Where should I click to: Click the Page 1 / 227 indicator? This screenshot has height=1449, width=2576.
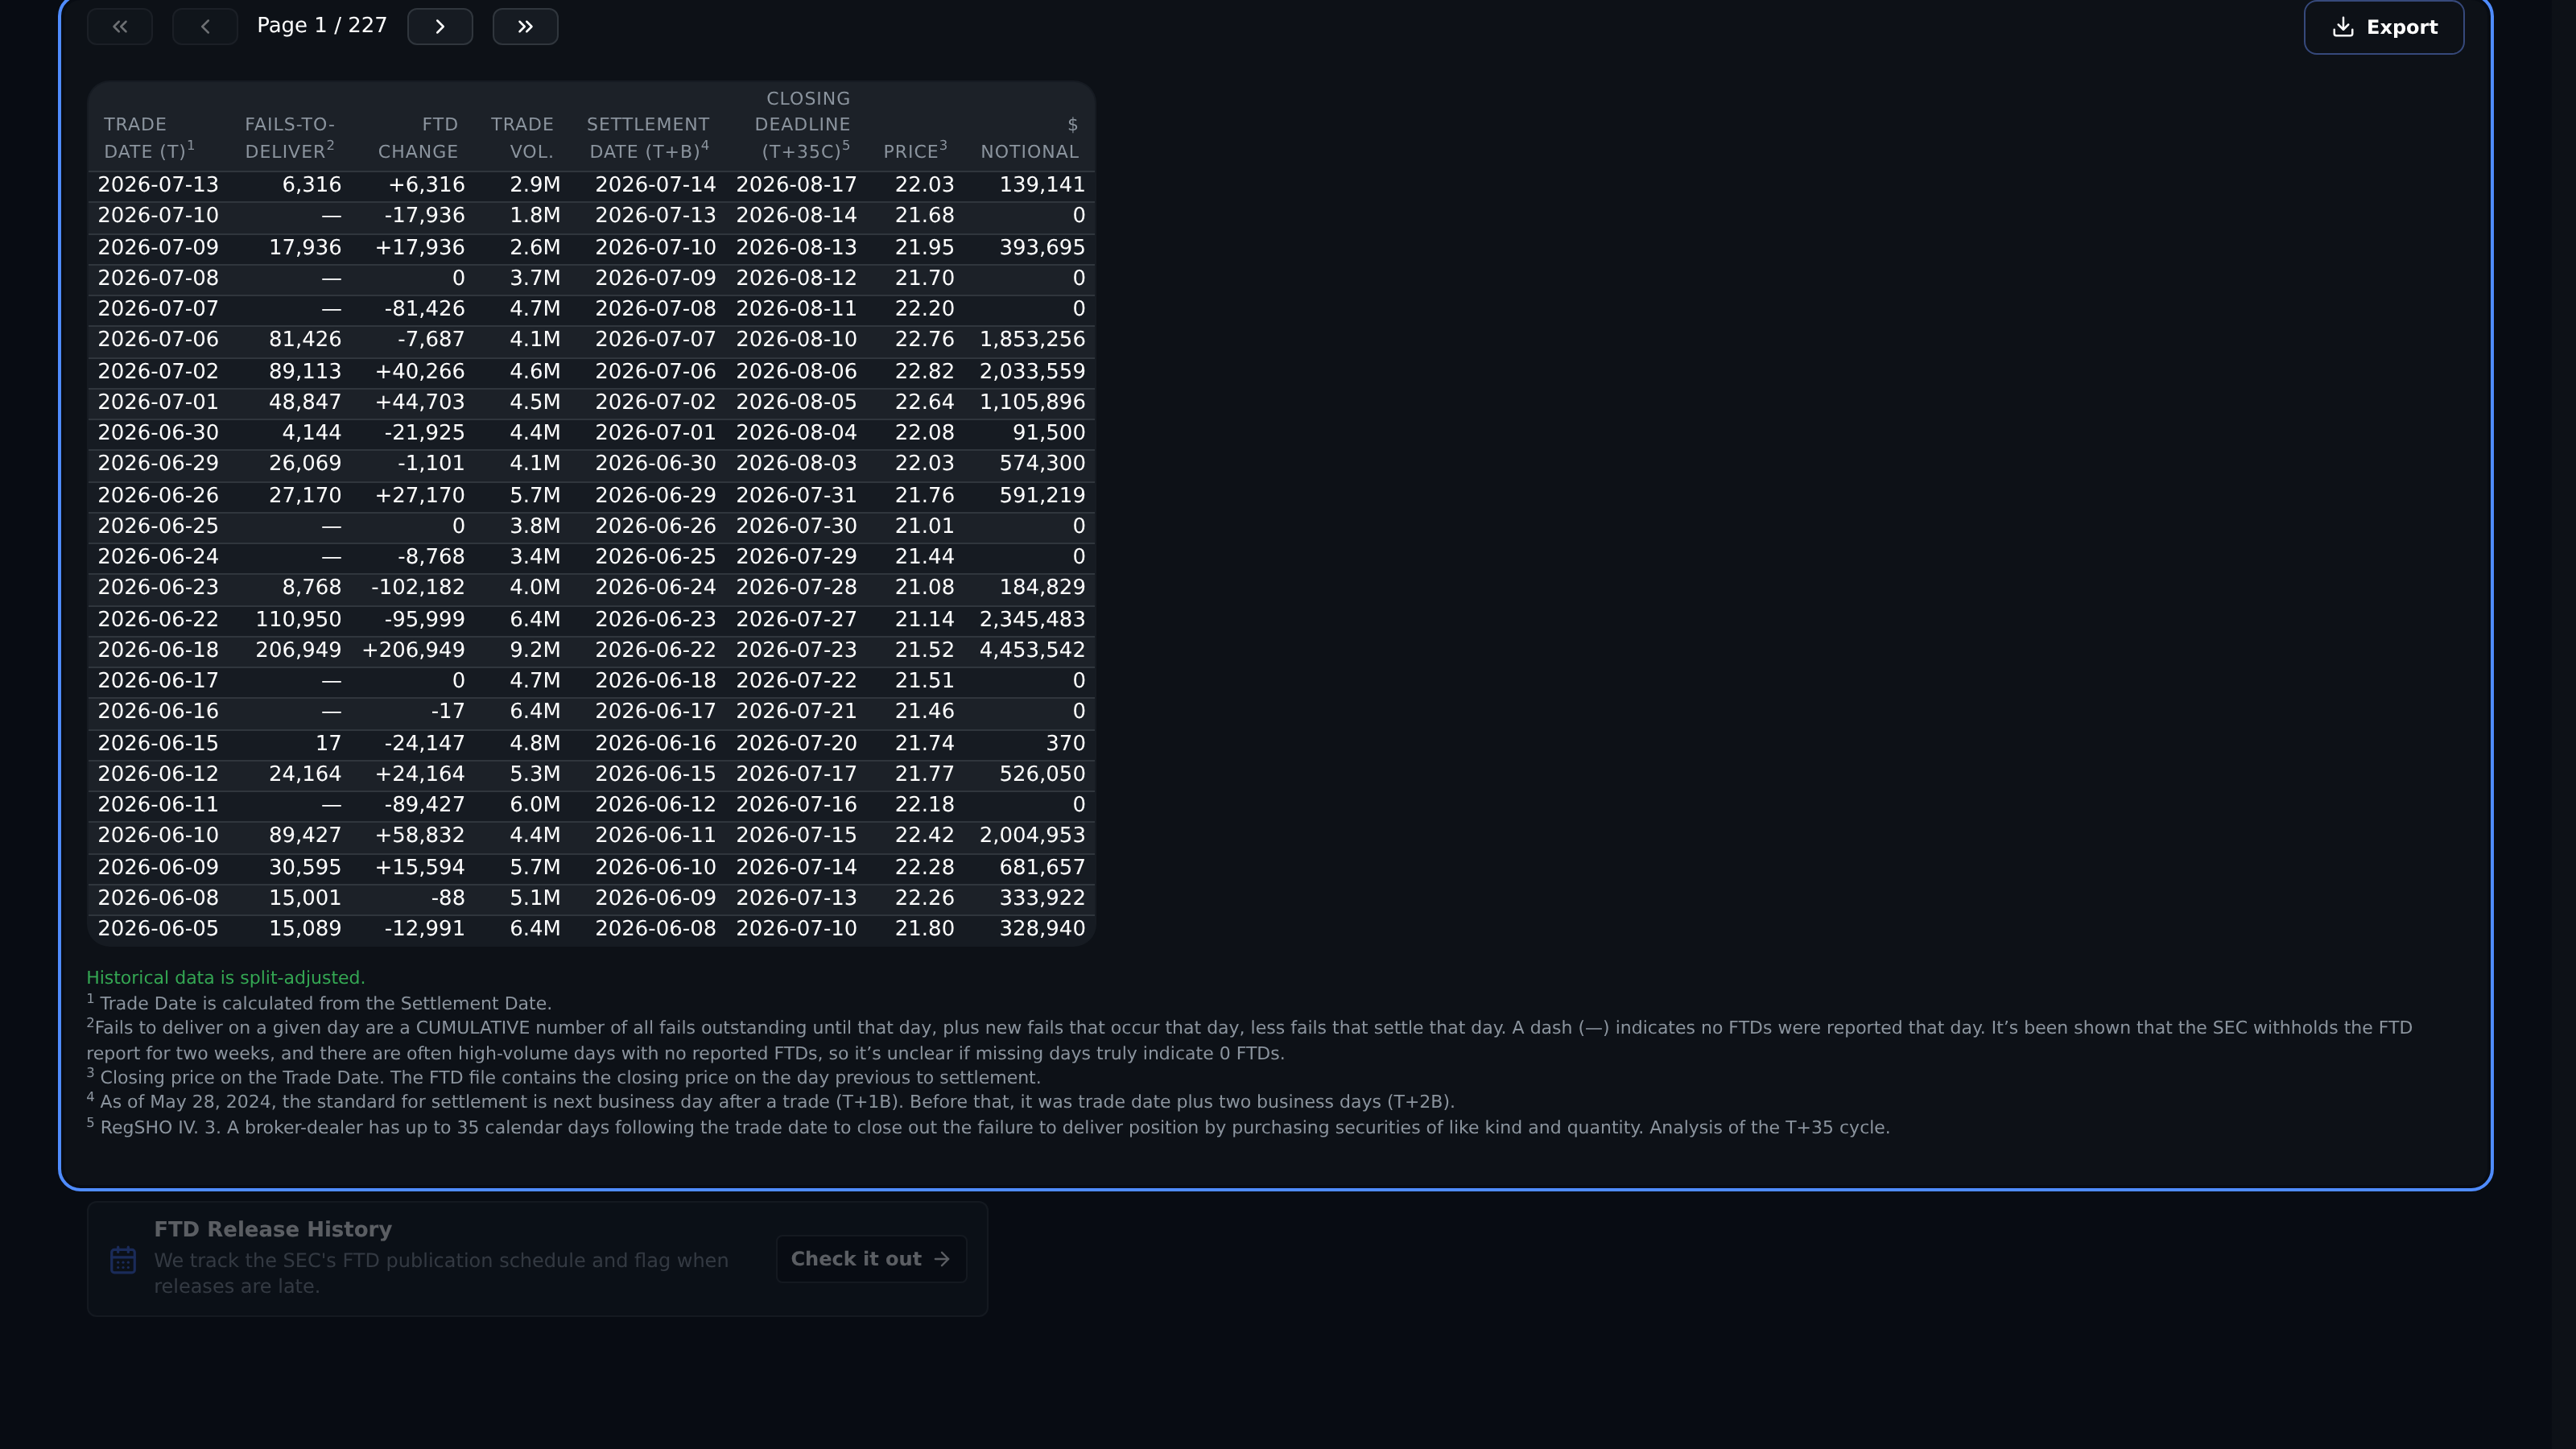click(322, 26)
